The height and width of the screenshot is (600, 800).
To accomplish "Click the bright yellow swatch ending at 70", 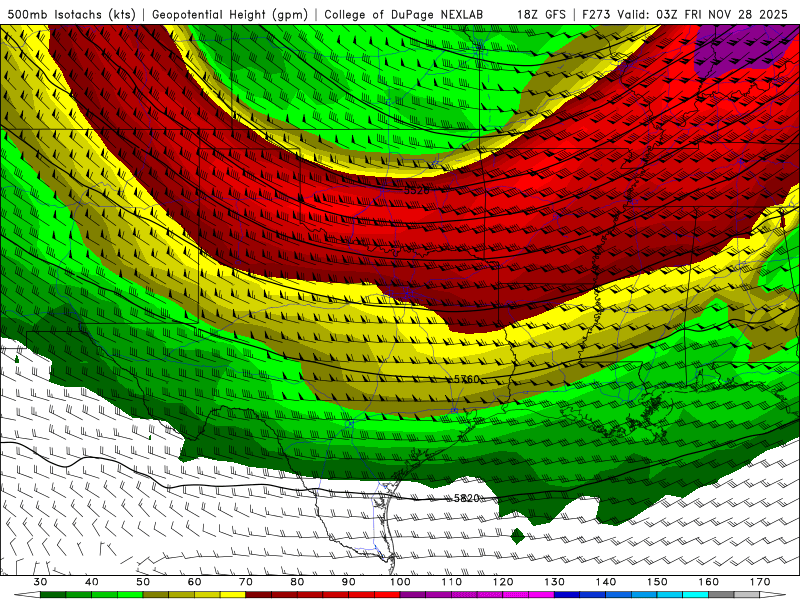I will coord(233,595).
